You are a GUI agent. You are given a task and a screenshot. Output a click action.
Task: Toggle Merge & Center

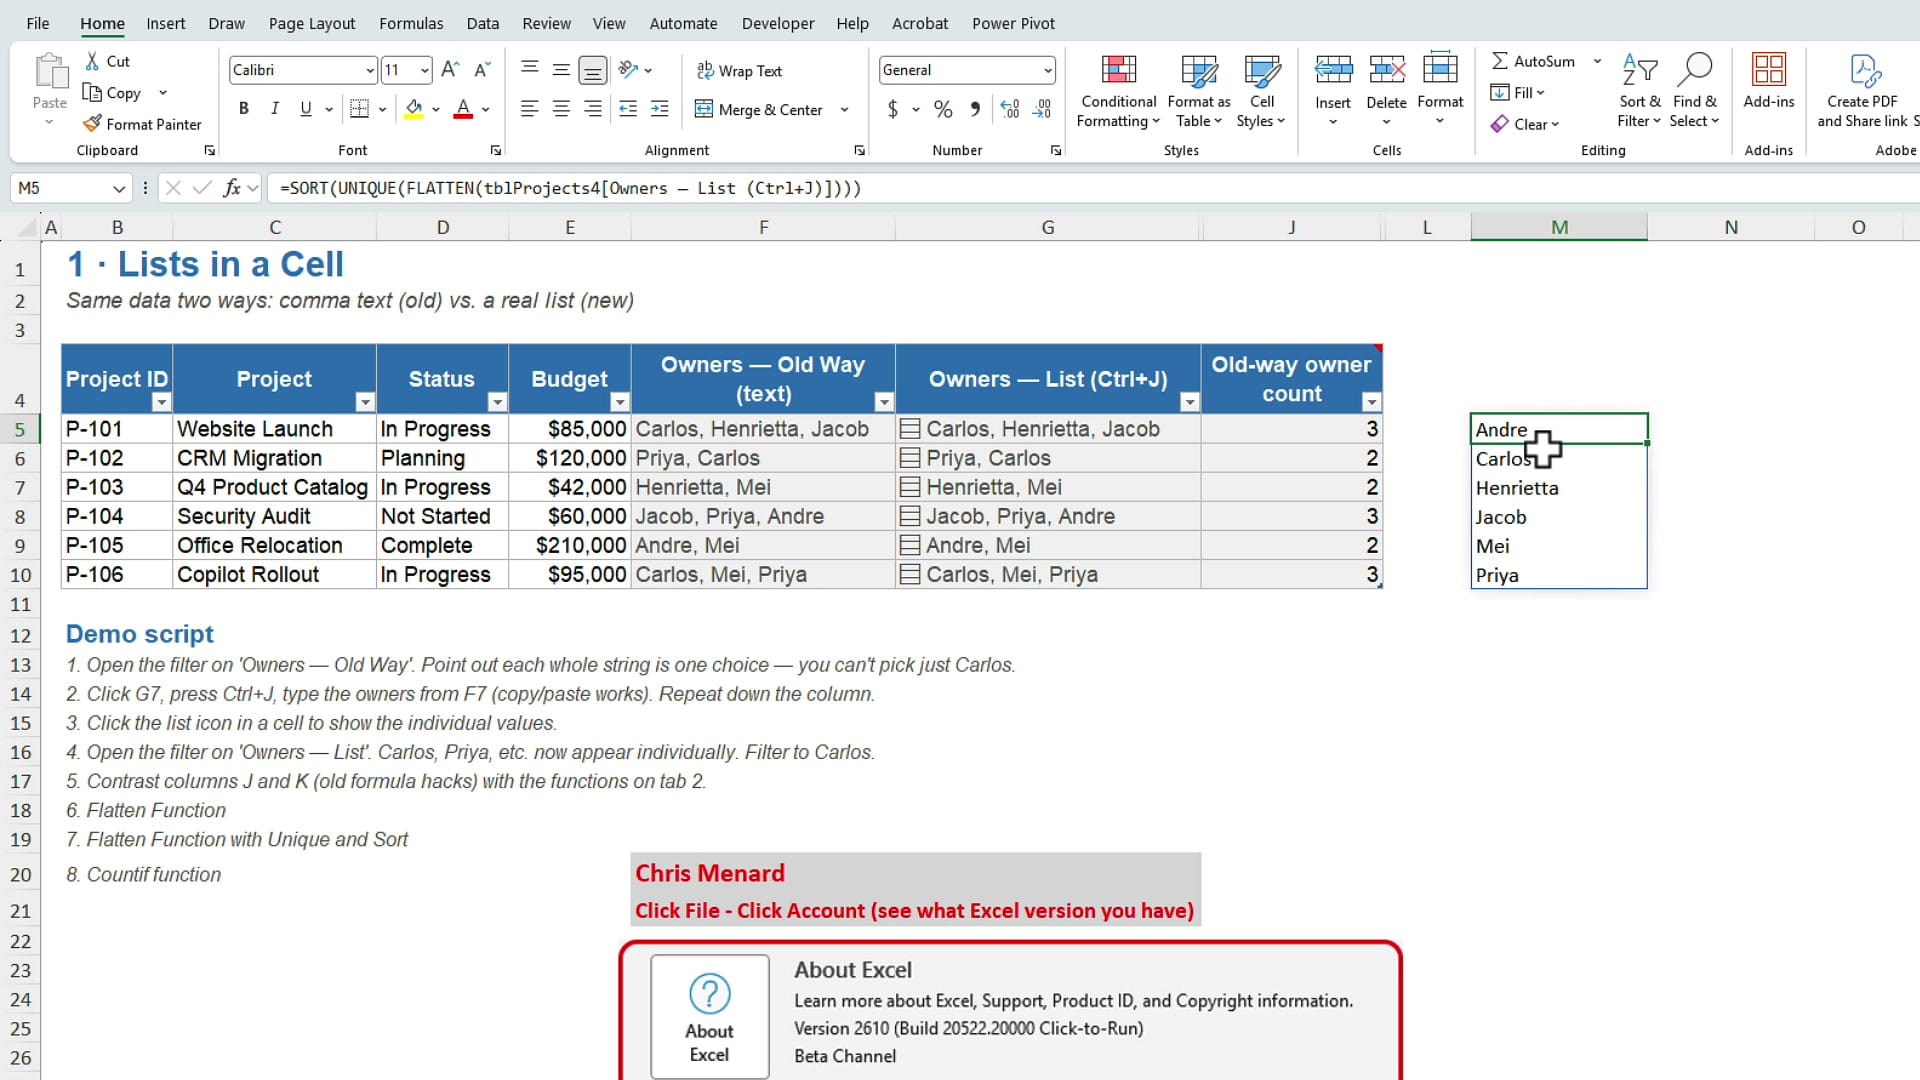[759, 110]
